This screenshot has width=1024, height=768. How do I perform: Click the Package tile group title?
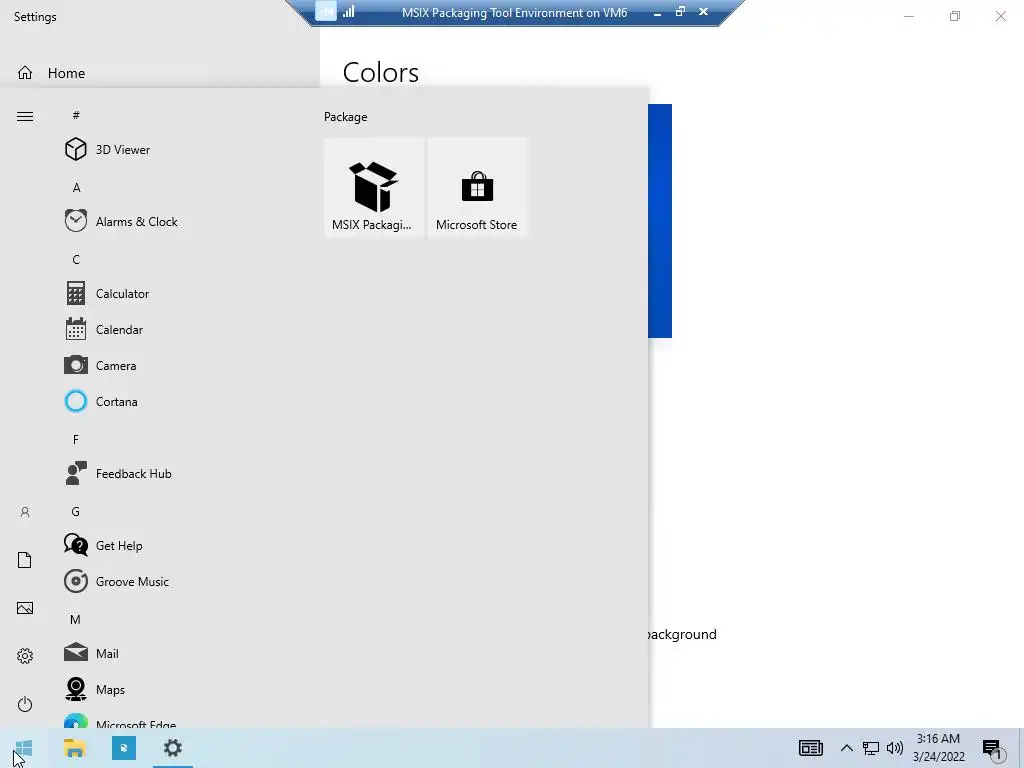(345, 117)
